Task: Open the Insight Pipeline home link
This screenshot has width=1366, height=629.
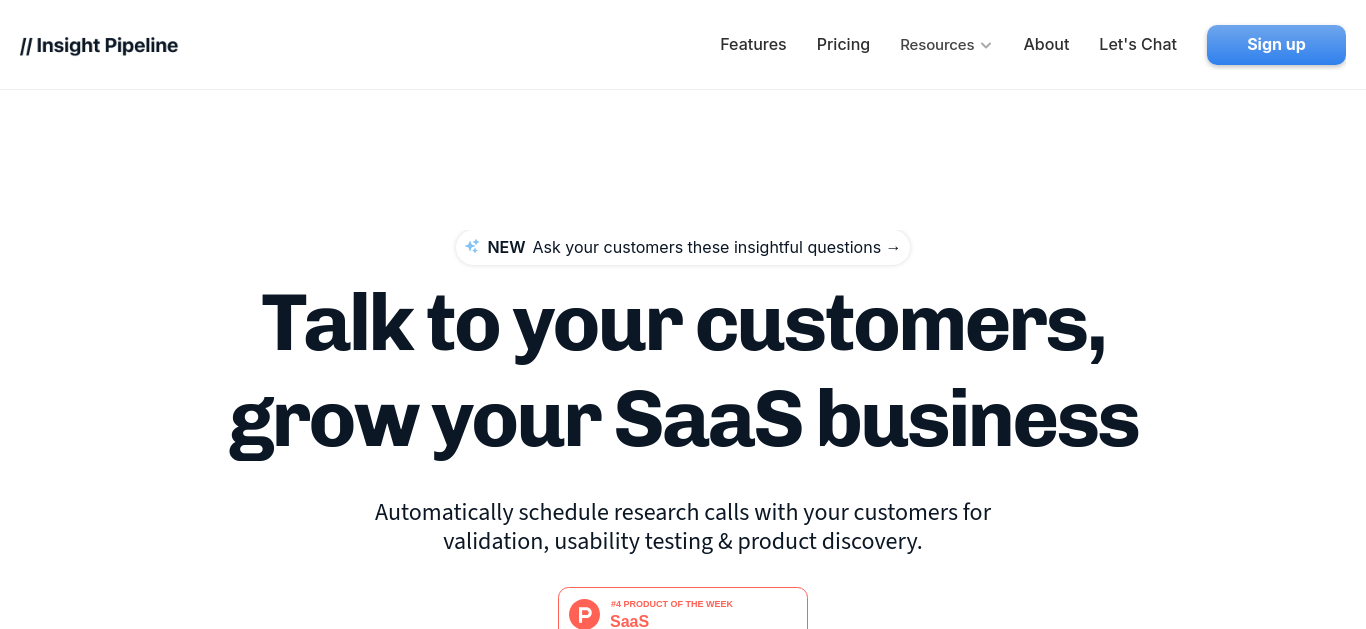Action: point(99,46)
